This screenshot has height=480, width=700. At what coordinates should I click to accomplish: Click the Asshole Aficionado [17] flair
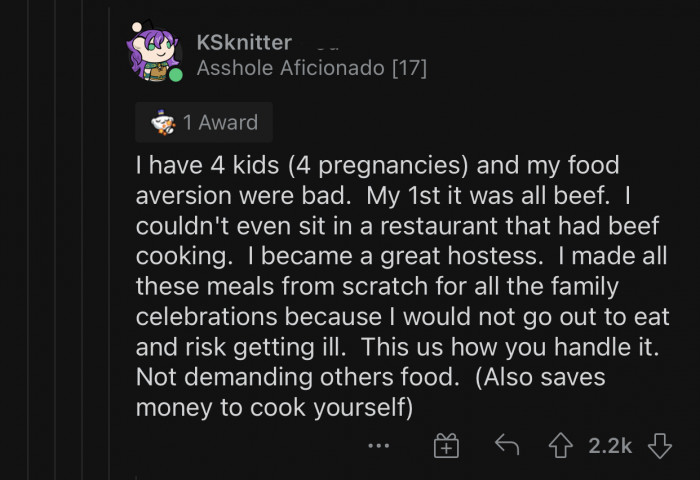(311, 69)
